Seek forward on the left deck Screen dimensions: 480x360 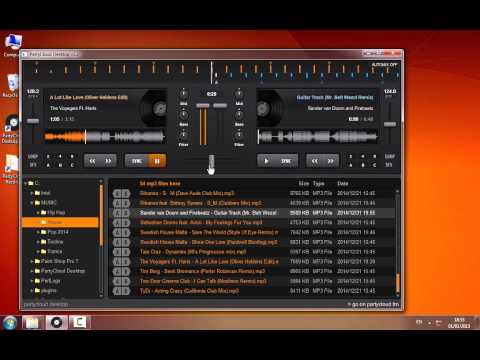pos(108,161)
